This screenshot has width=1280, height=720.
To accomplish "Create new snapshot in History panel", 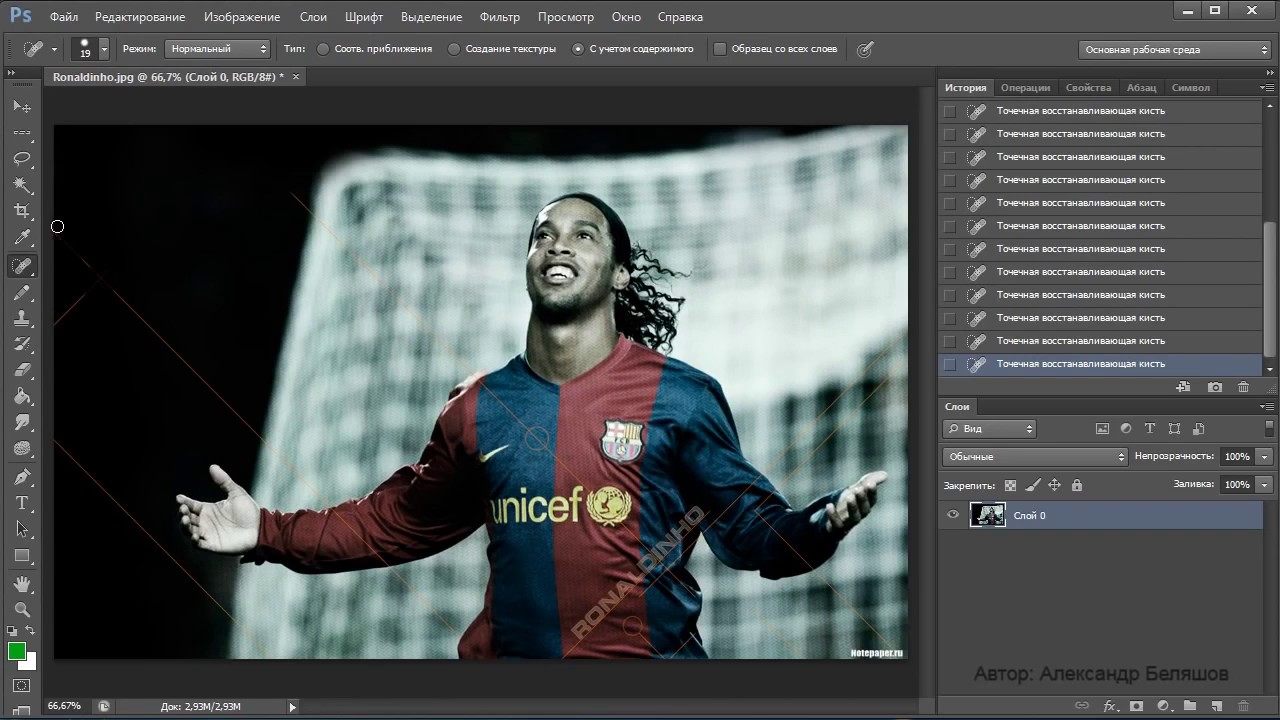I will tap(1214, 387).
